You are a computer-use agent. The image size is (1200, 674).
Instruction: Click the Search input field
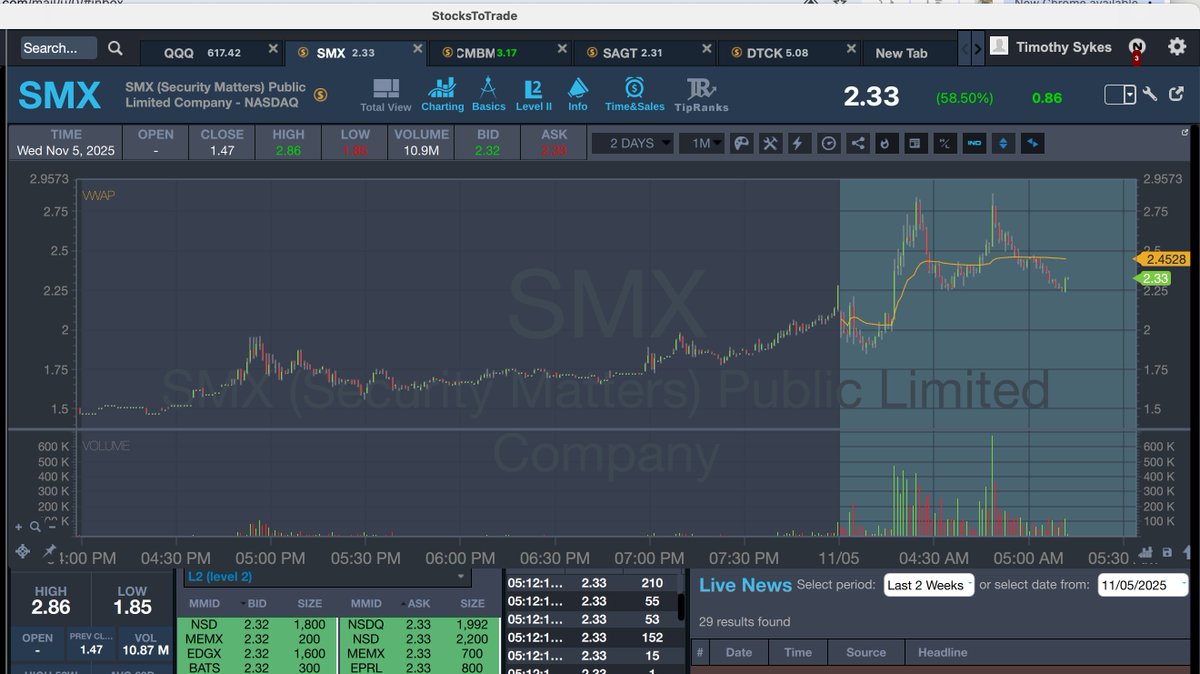(58, 48)
